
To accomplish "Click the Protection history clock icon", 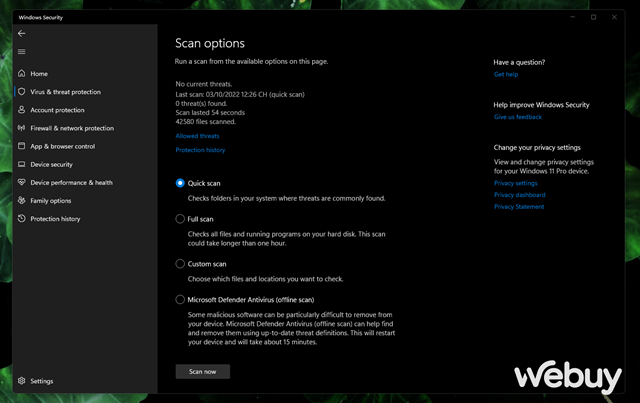I will (x=22, y=218).
